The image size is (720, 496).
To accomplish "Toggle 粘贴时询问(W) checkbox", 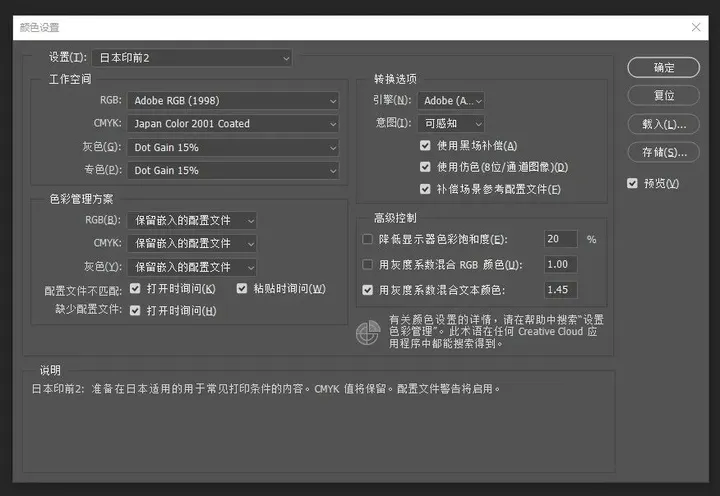I will click(x=242, y=288).
